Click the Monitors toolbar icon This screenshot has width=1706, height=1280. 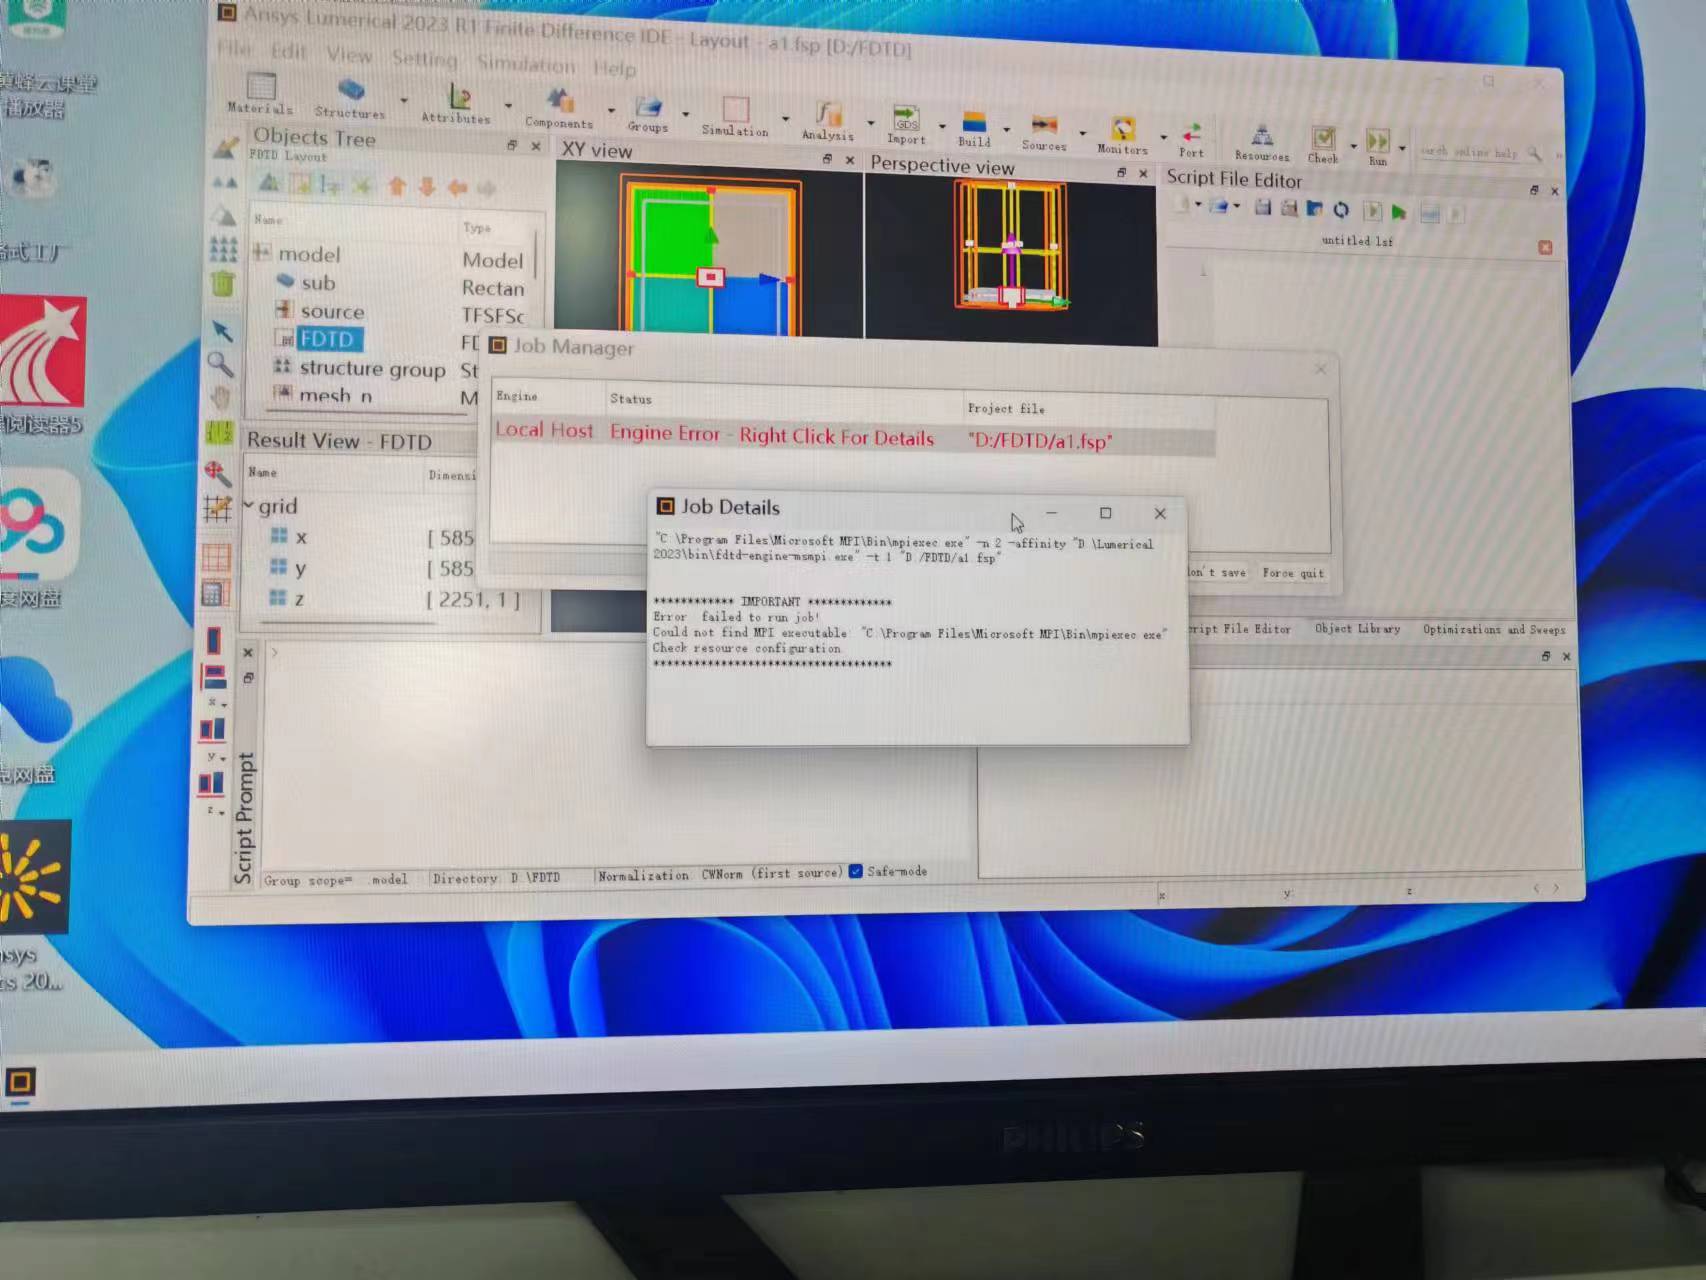click(1123, 129)
